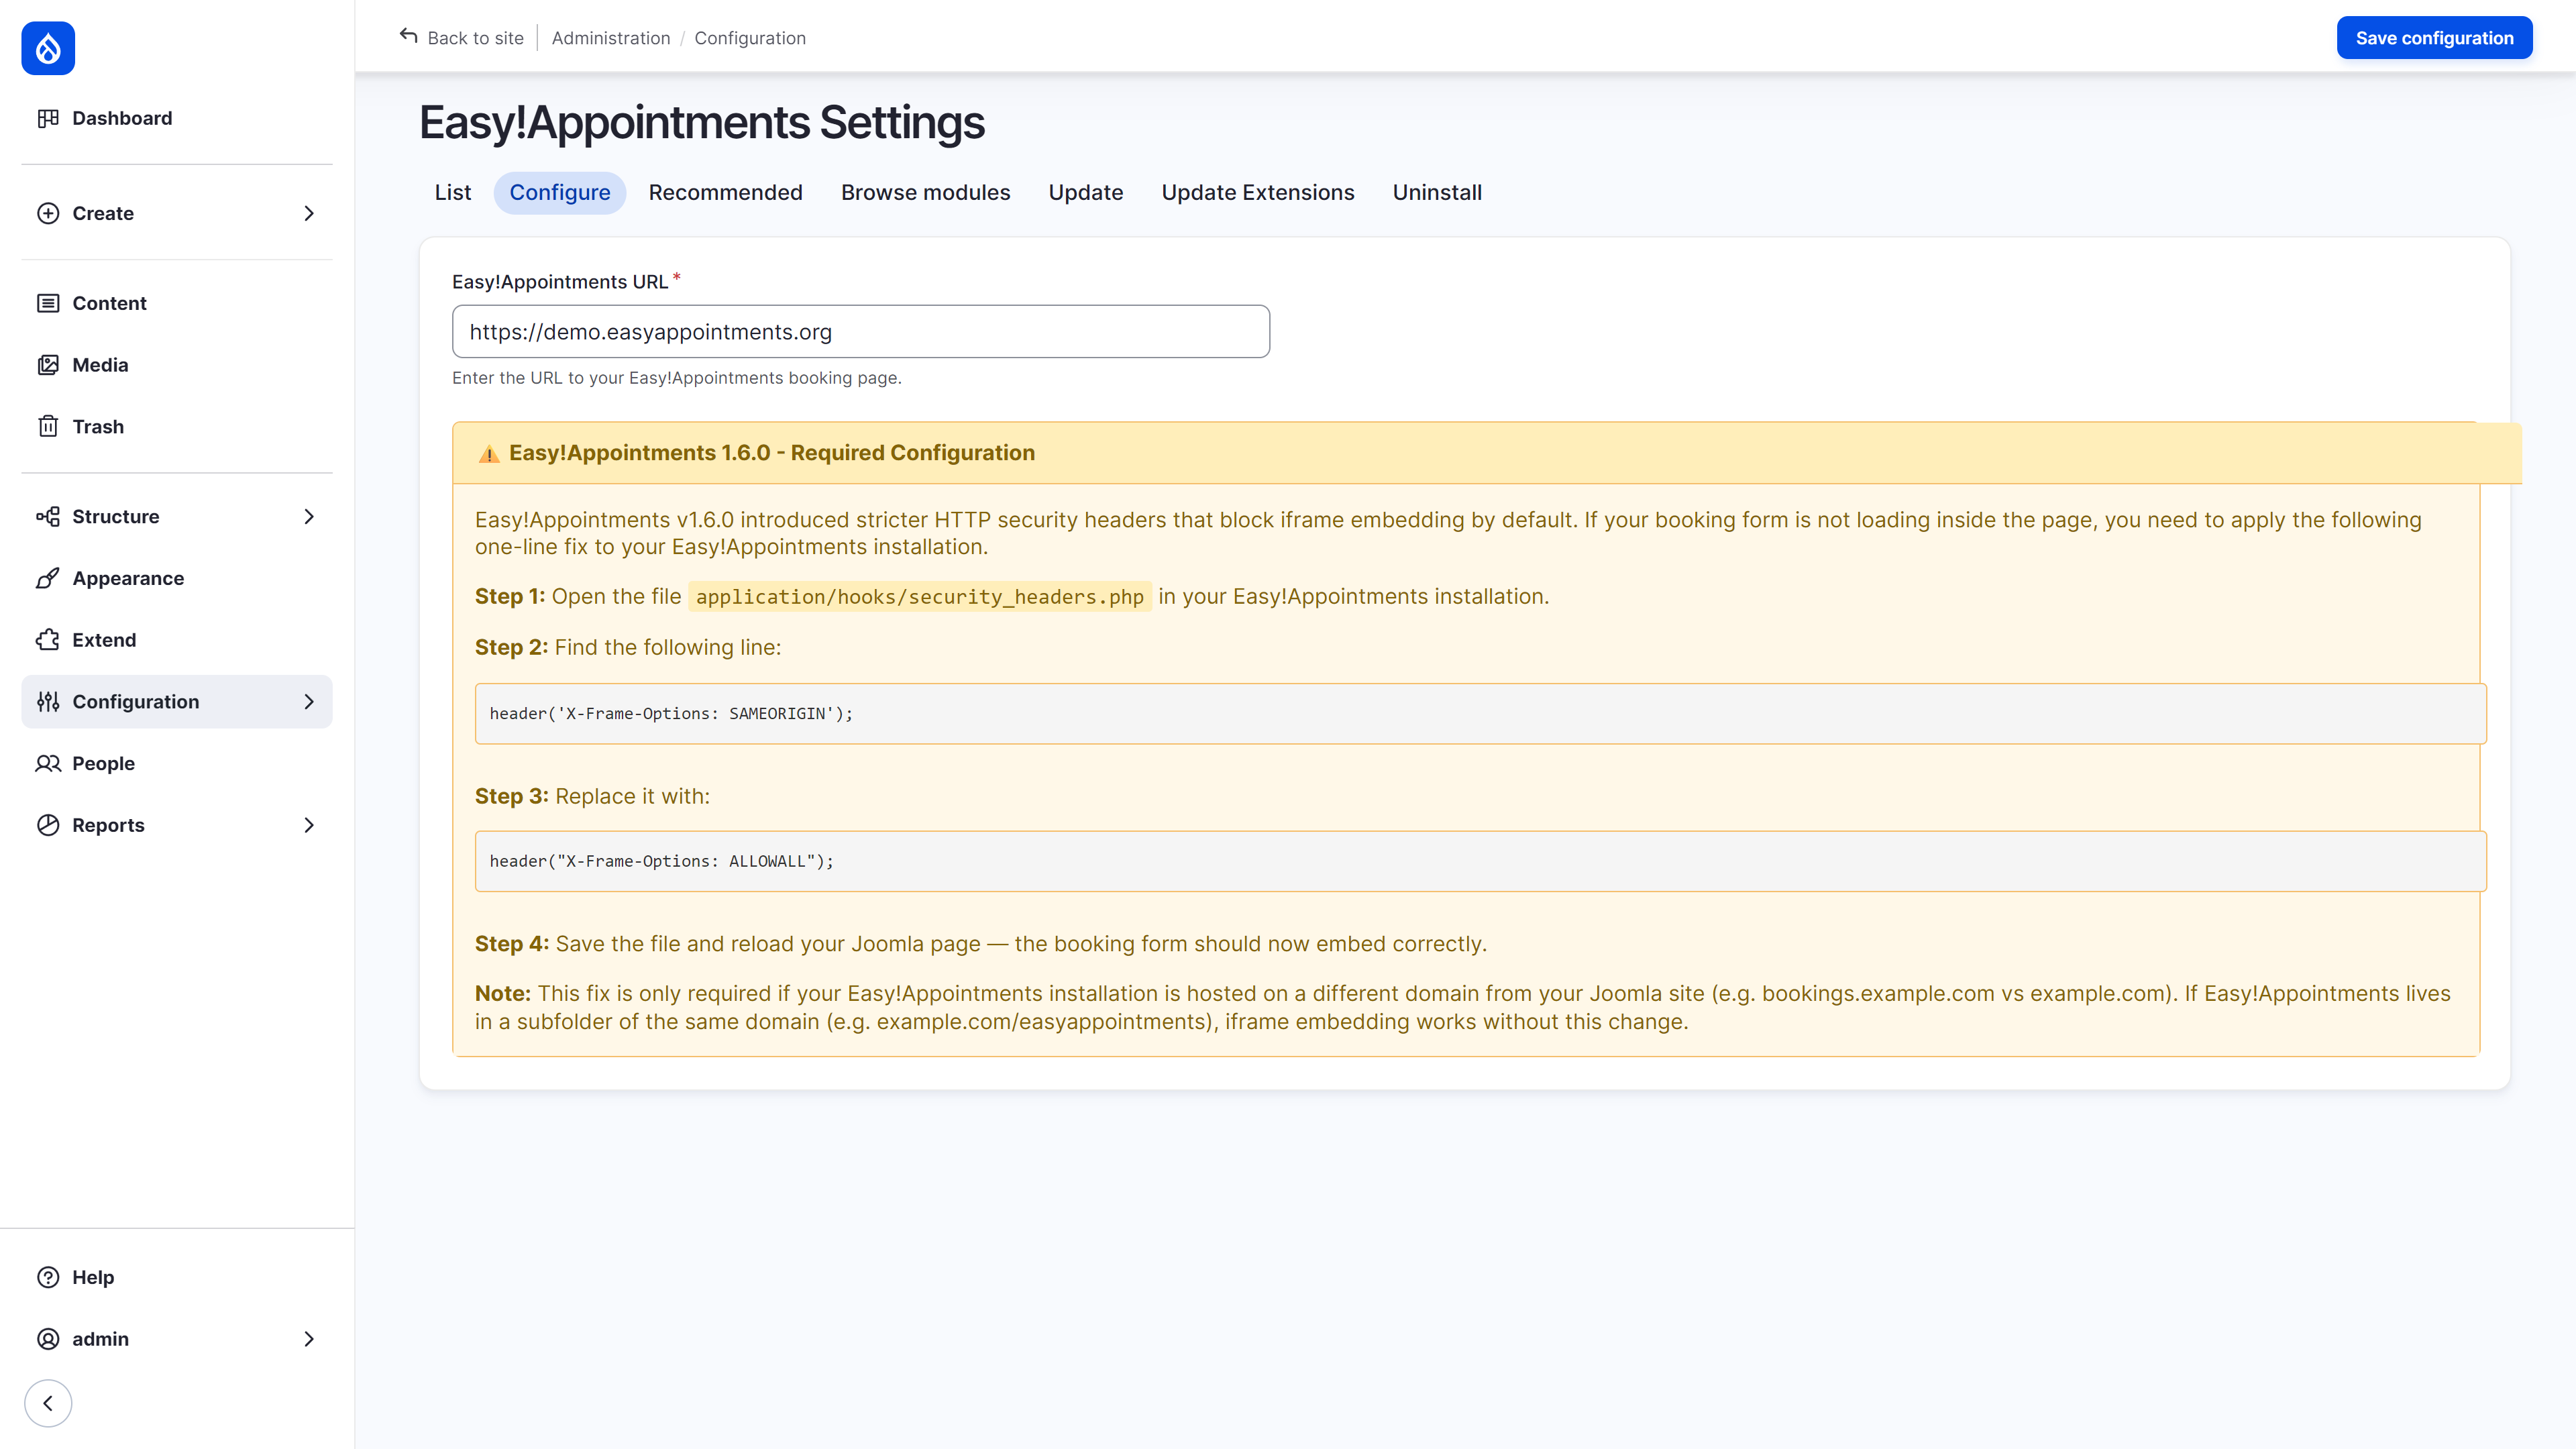Click the Help question-mark icon
This screenshot has width=2576, height=1449.
(x=48, y=1277)
